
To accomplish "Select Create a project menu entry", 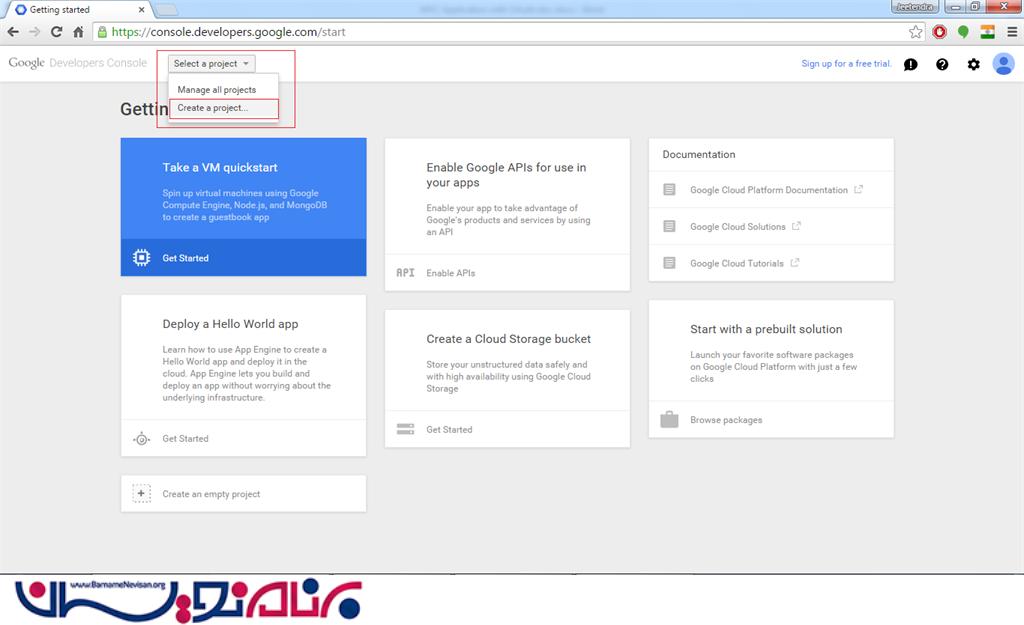I will click(x=213, y=108).
